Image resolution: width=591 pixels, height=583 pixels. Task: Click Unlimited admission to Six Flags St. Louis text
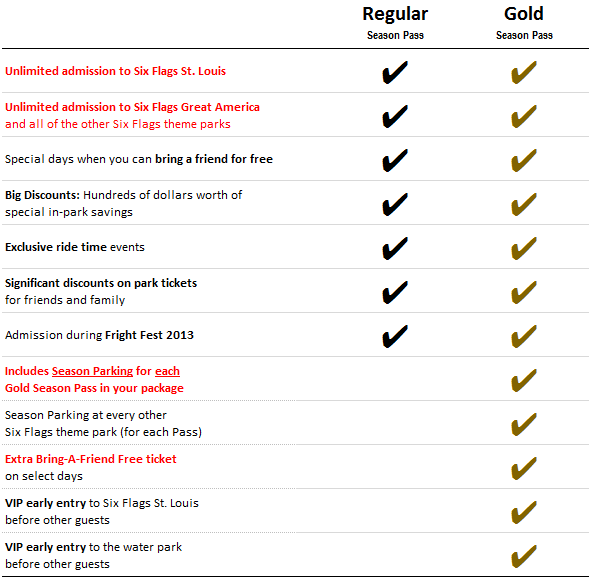(x=115, y=71)
